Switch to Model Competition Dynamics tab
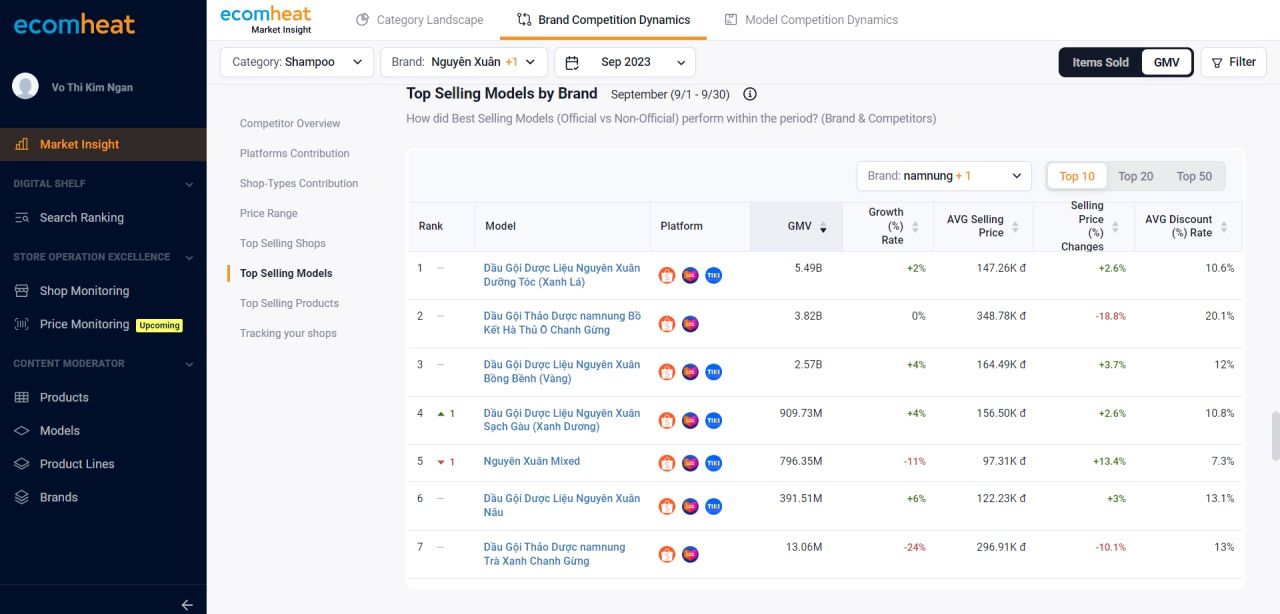Viewport: 1280px width, 614px height. (x=811, y=20)
